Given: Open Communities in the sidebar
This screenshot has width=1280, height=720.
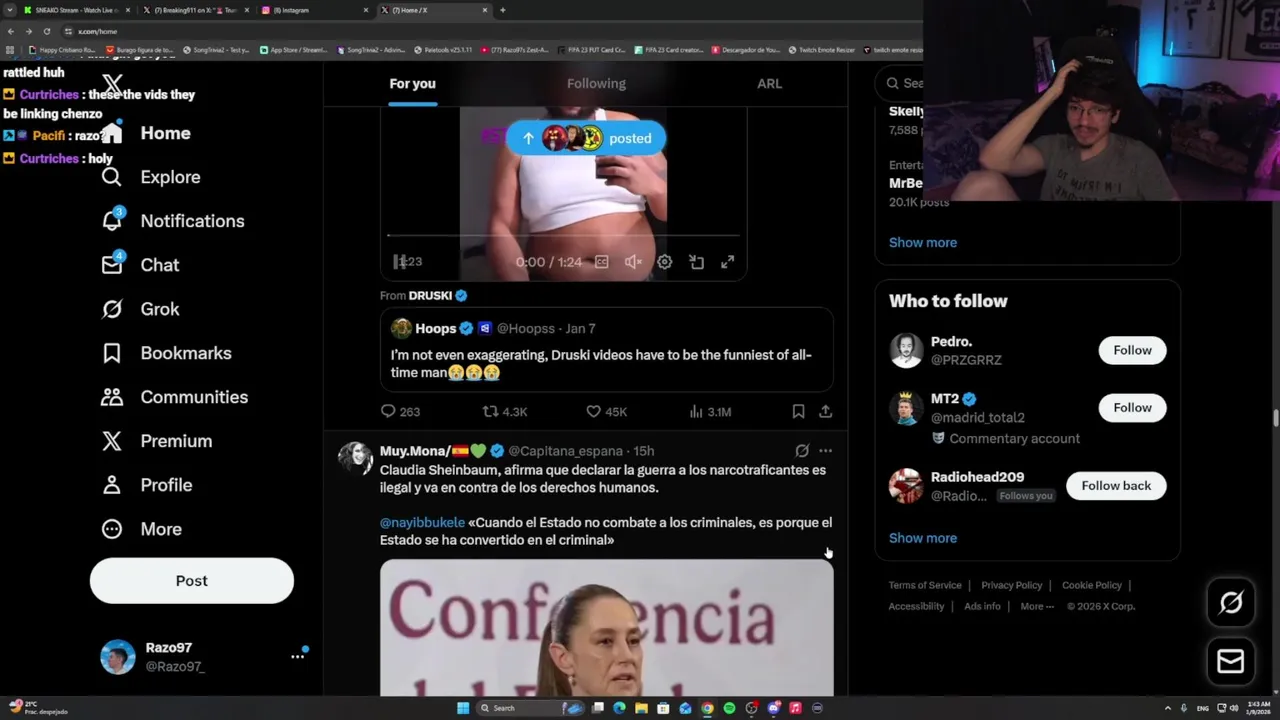Looking at the screenshot, I should [x=175, y=397].
